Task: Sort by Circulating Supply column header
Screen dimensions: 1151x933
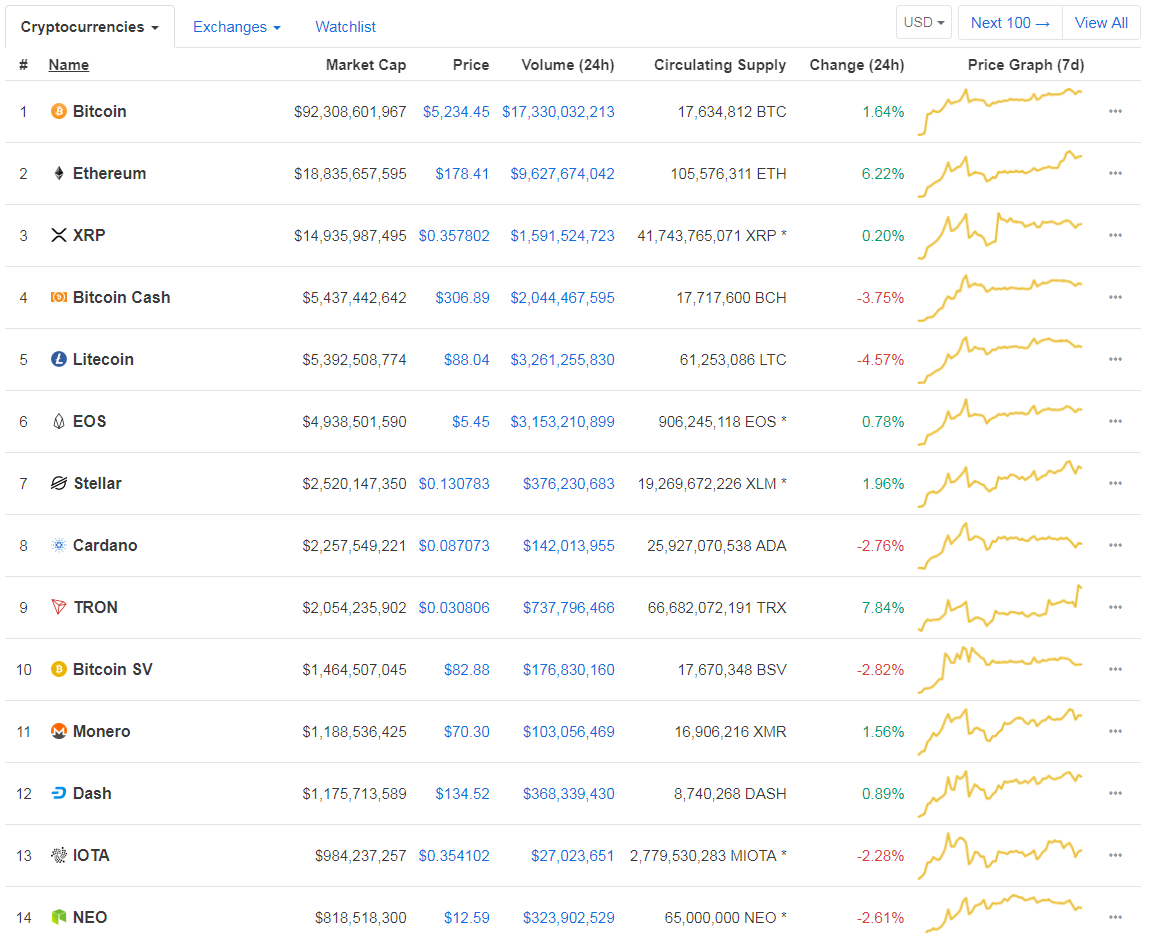Action: coord(719,65)
